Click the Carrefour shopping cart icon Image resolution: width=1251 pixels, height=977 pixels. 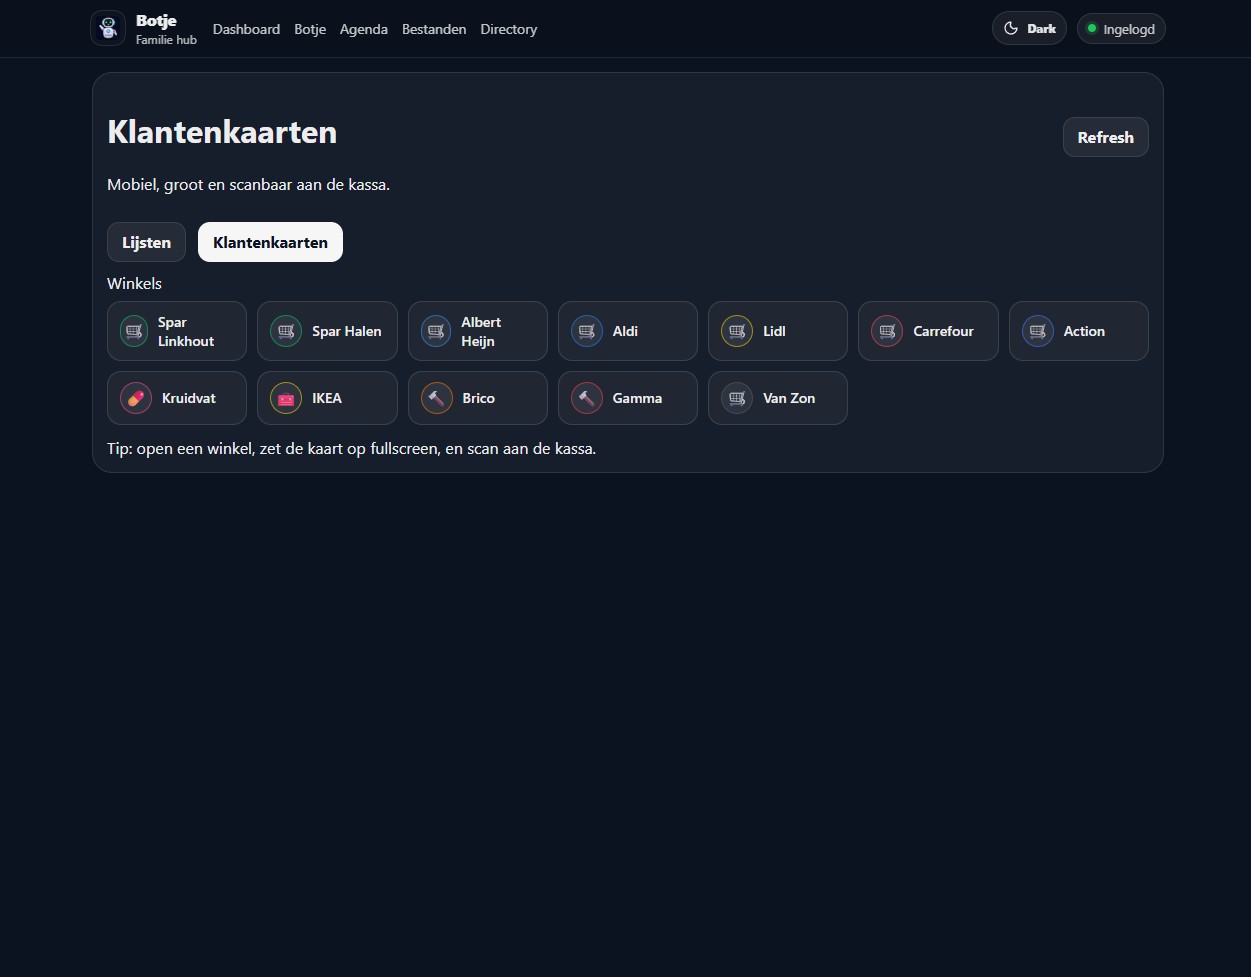point(887,331)
